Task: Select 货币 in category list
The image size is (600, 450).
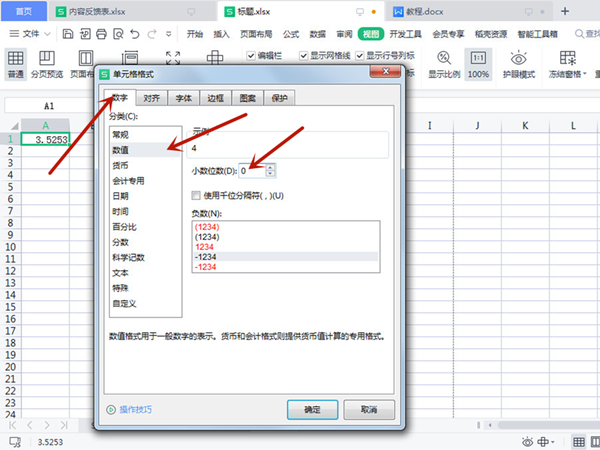Action: (120, 165)
